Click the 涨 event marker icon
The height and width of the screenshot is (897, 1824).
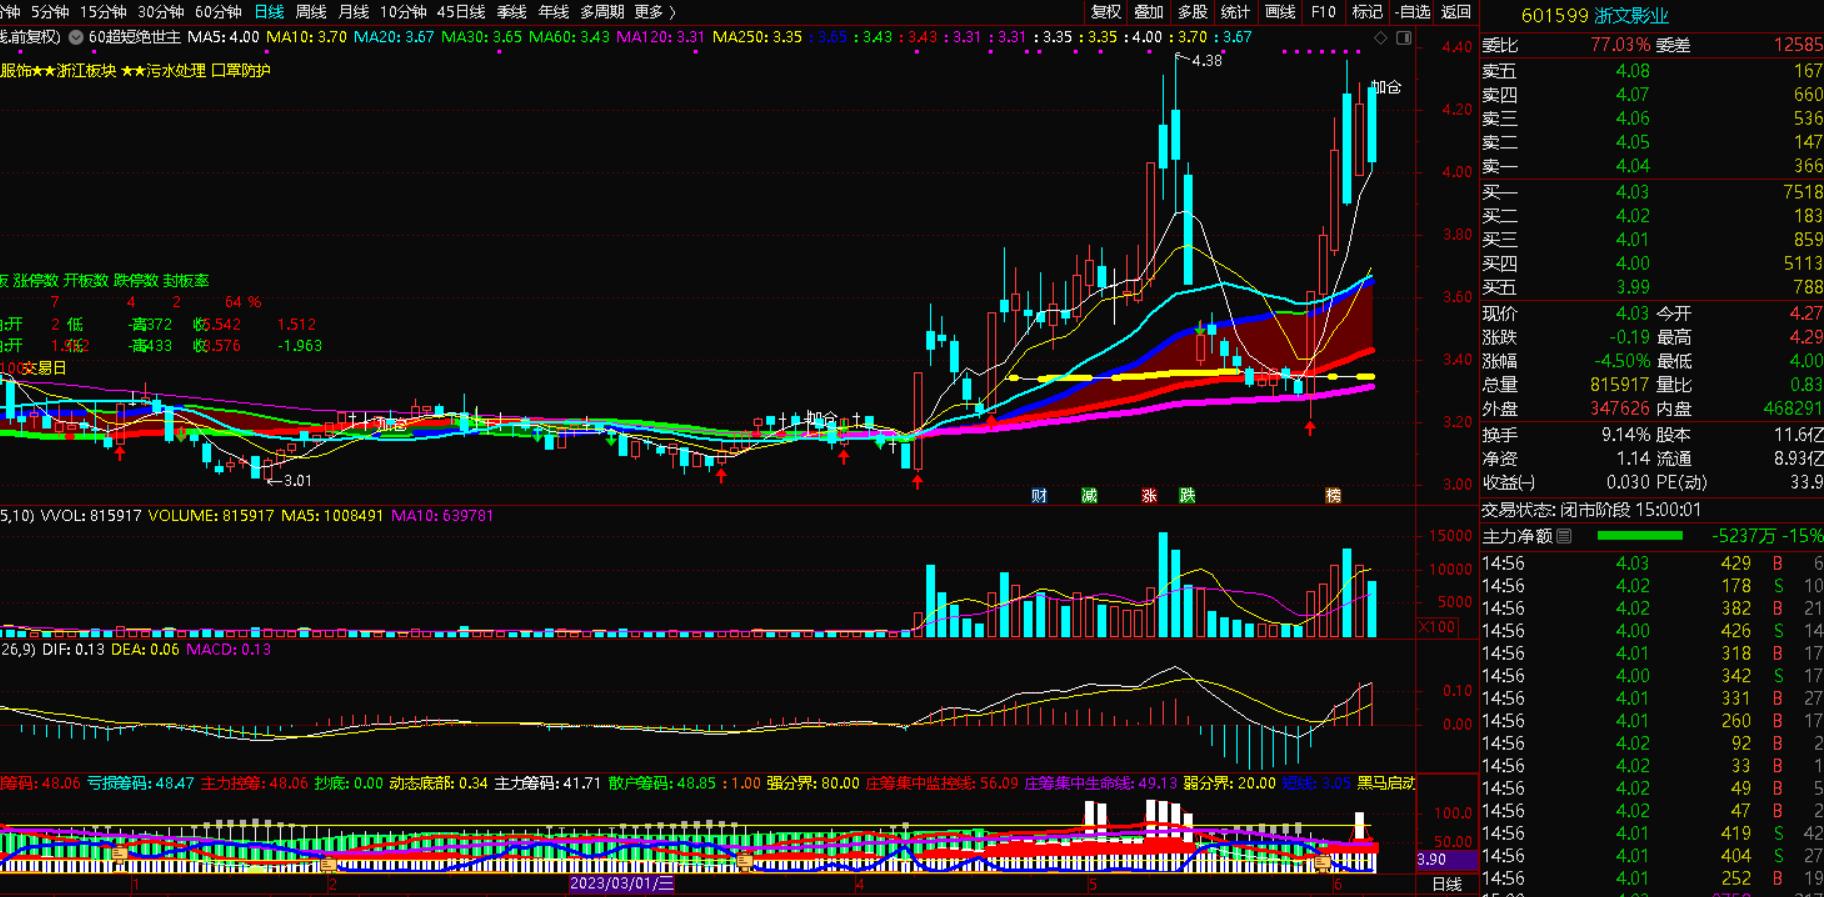coord(1150,495)
